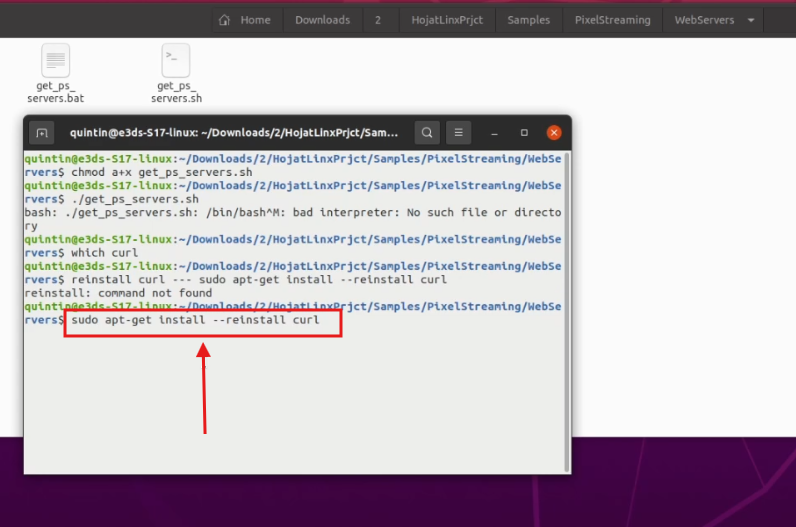796x527 pixels.
Task: Click the terminal window title text
Action: pyautogui.click(x=234, y=132)
